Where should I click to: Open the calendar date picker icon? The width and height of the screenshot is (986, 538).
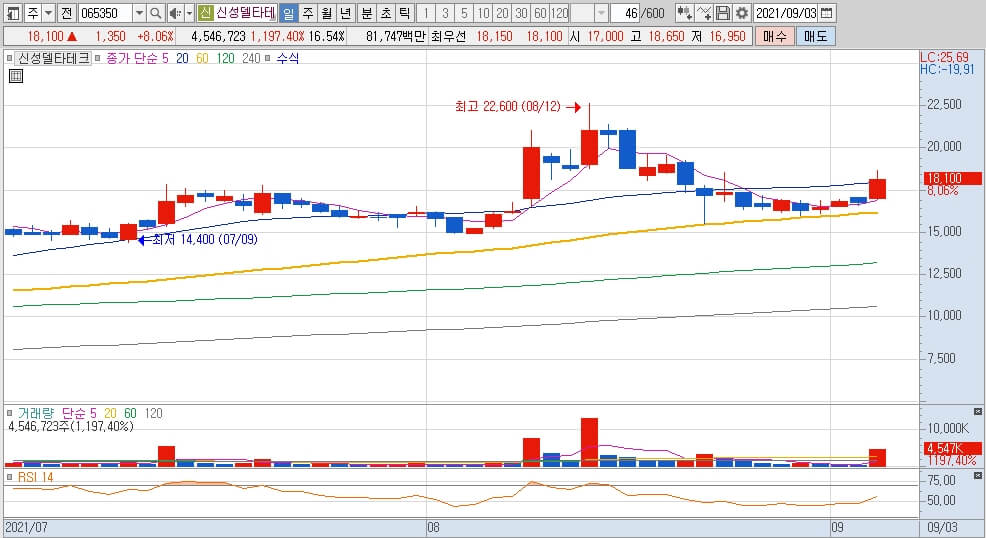pos(828,13)
